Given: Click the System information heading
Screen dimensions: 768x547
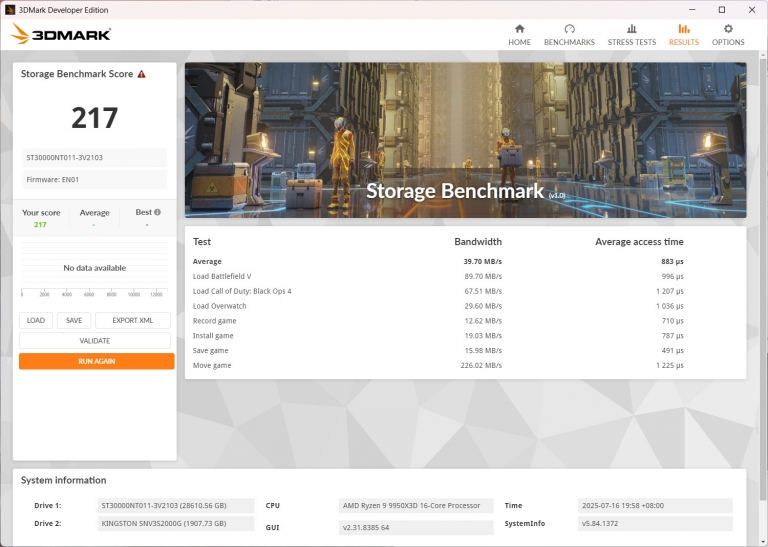Looking at the screenshot, I should coord(63,480).
